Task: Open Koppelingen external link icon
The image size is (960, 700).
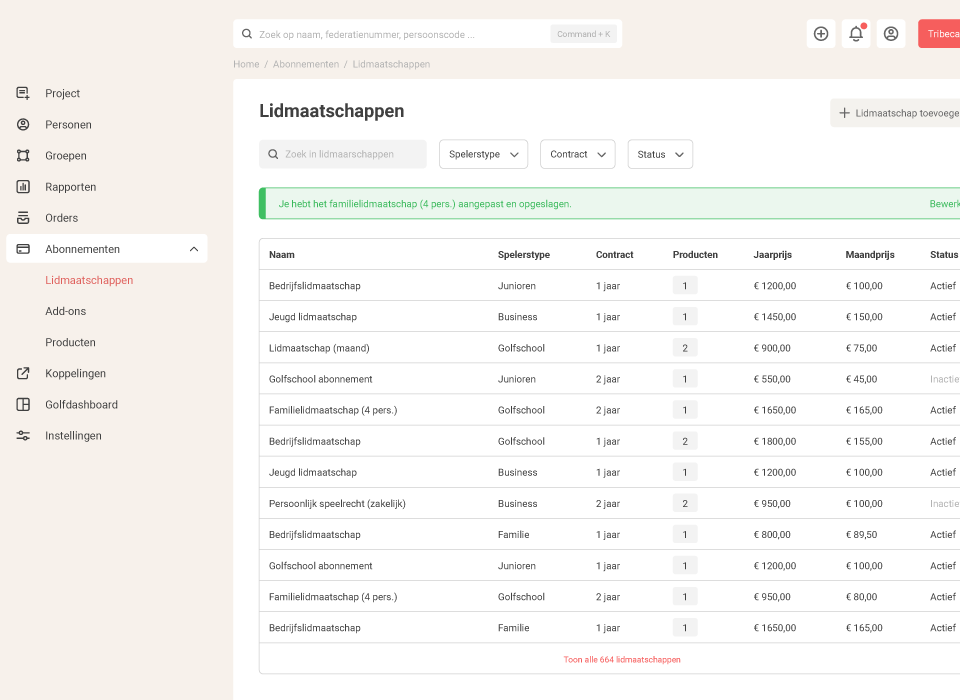Action: (x=23, y=374)
